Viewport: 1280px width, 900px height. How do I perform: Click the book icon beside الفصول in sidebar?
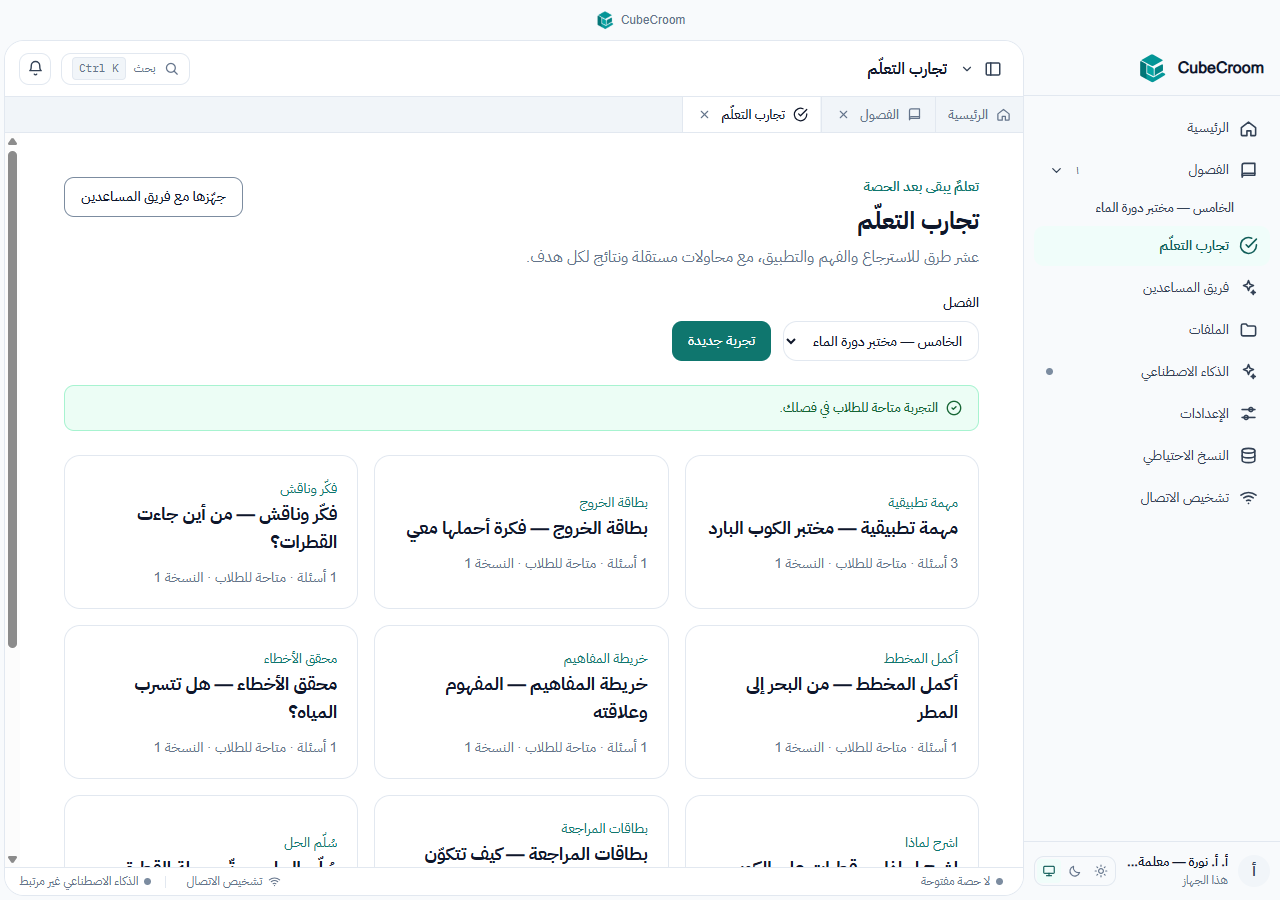(x=1248, y=170)
